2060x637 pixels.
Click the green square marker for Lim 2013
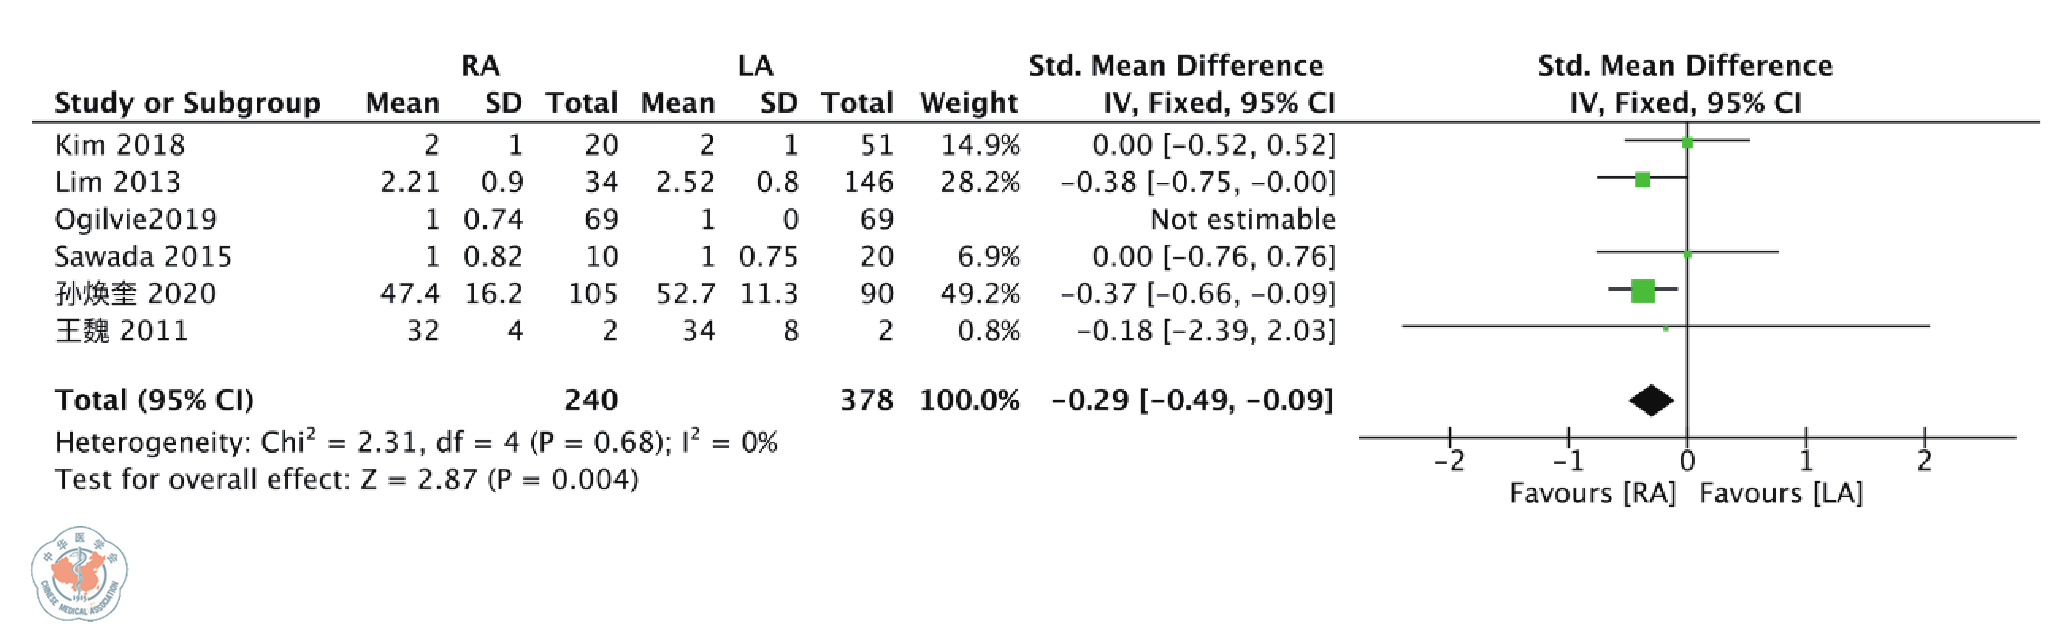click(x=1642, y=180)
